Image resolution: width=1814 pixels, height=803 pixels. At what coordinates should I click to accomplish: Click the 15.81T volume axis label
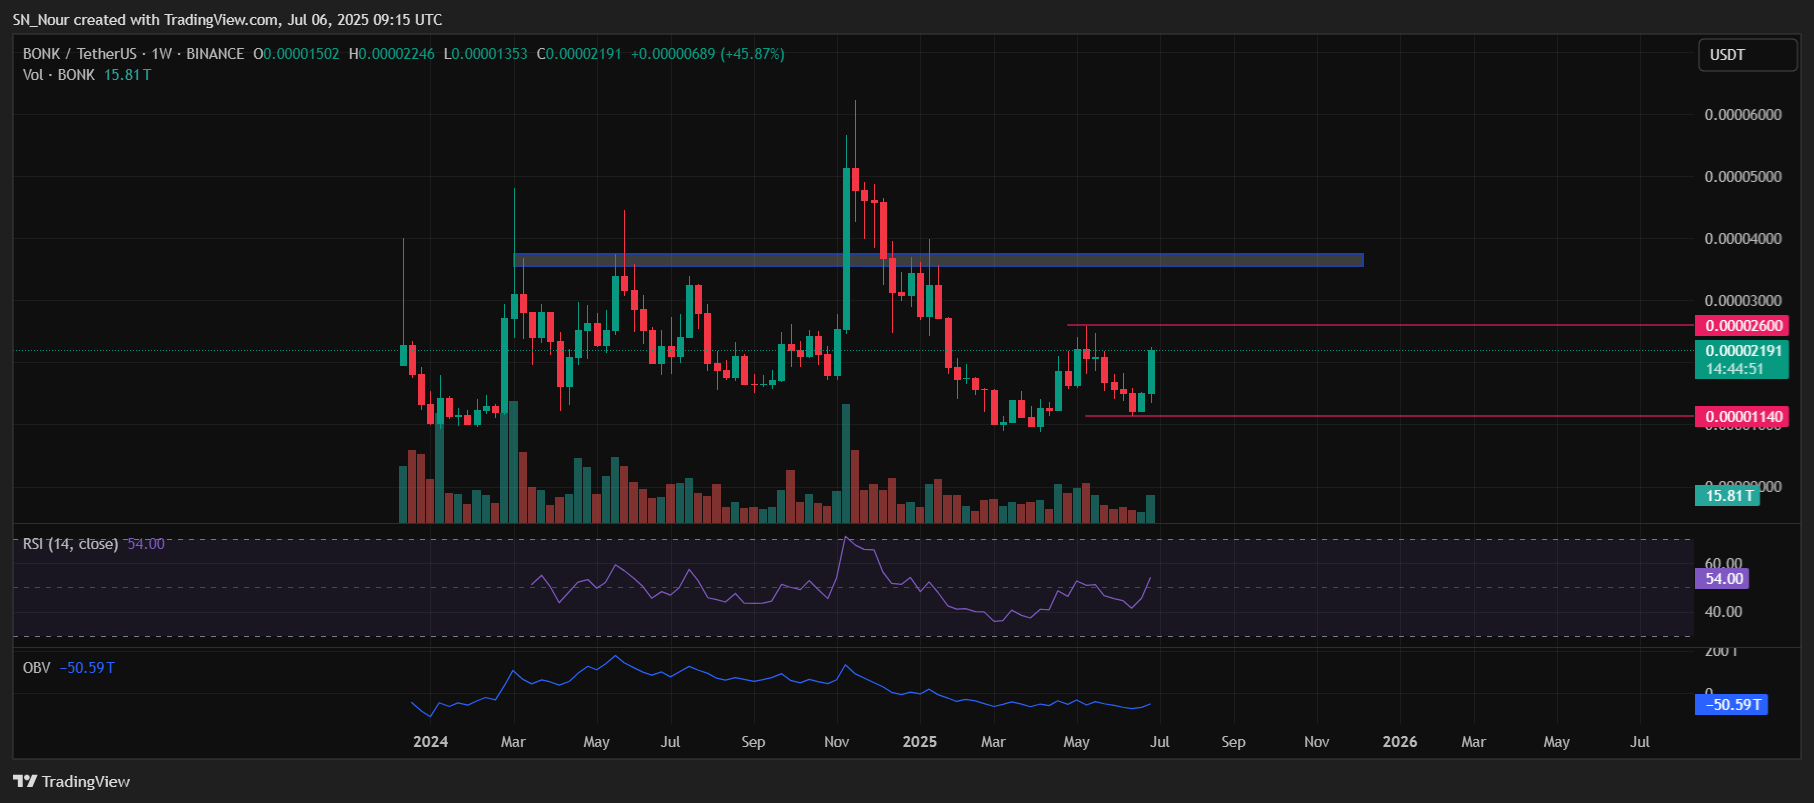pos(1727,495)
